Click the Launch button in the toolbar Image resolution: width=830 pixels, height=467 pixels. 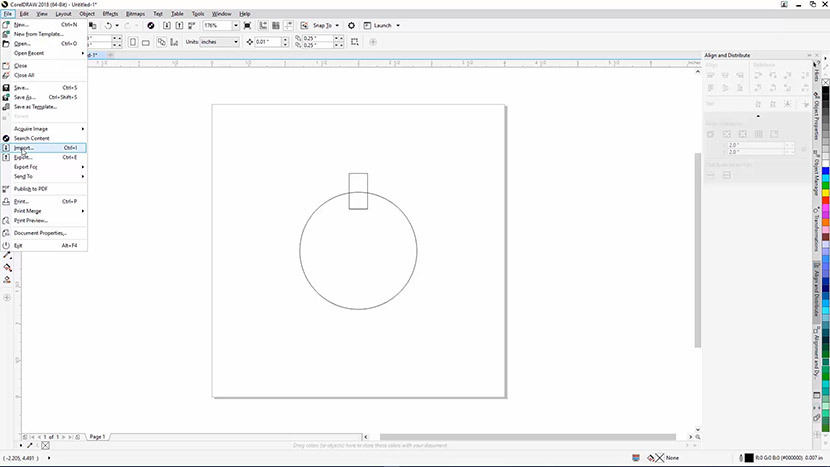(383, 25)
